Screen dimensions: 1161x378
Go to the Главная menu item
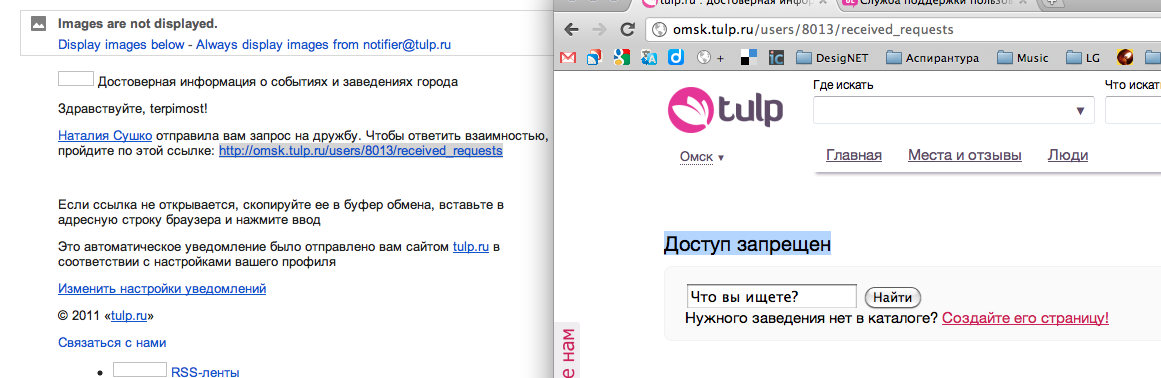click(854, 155)
